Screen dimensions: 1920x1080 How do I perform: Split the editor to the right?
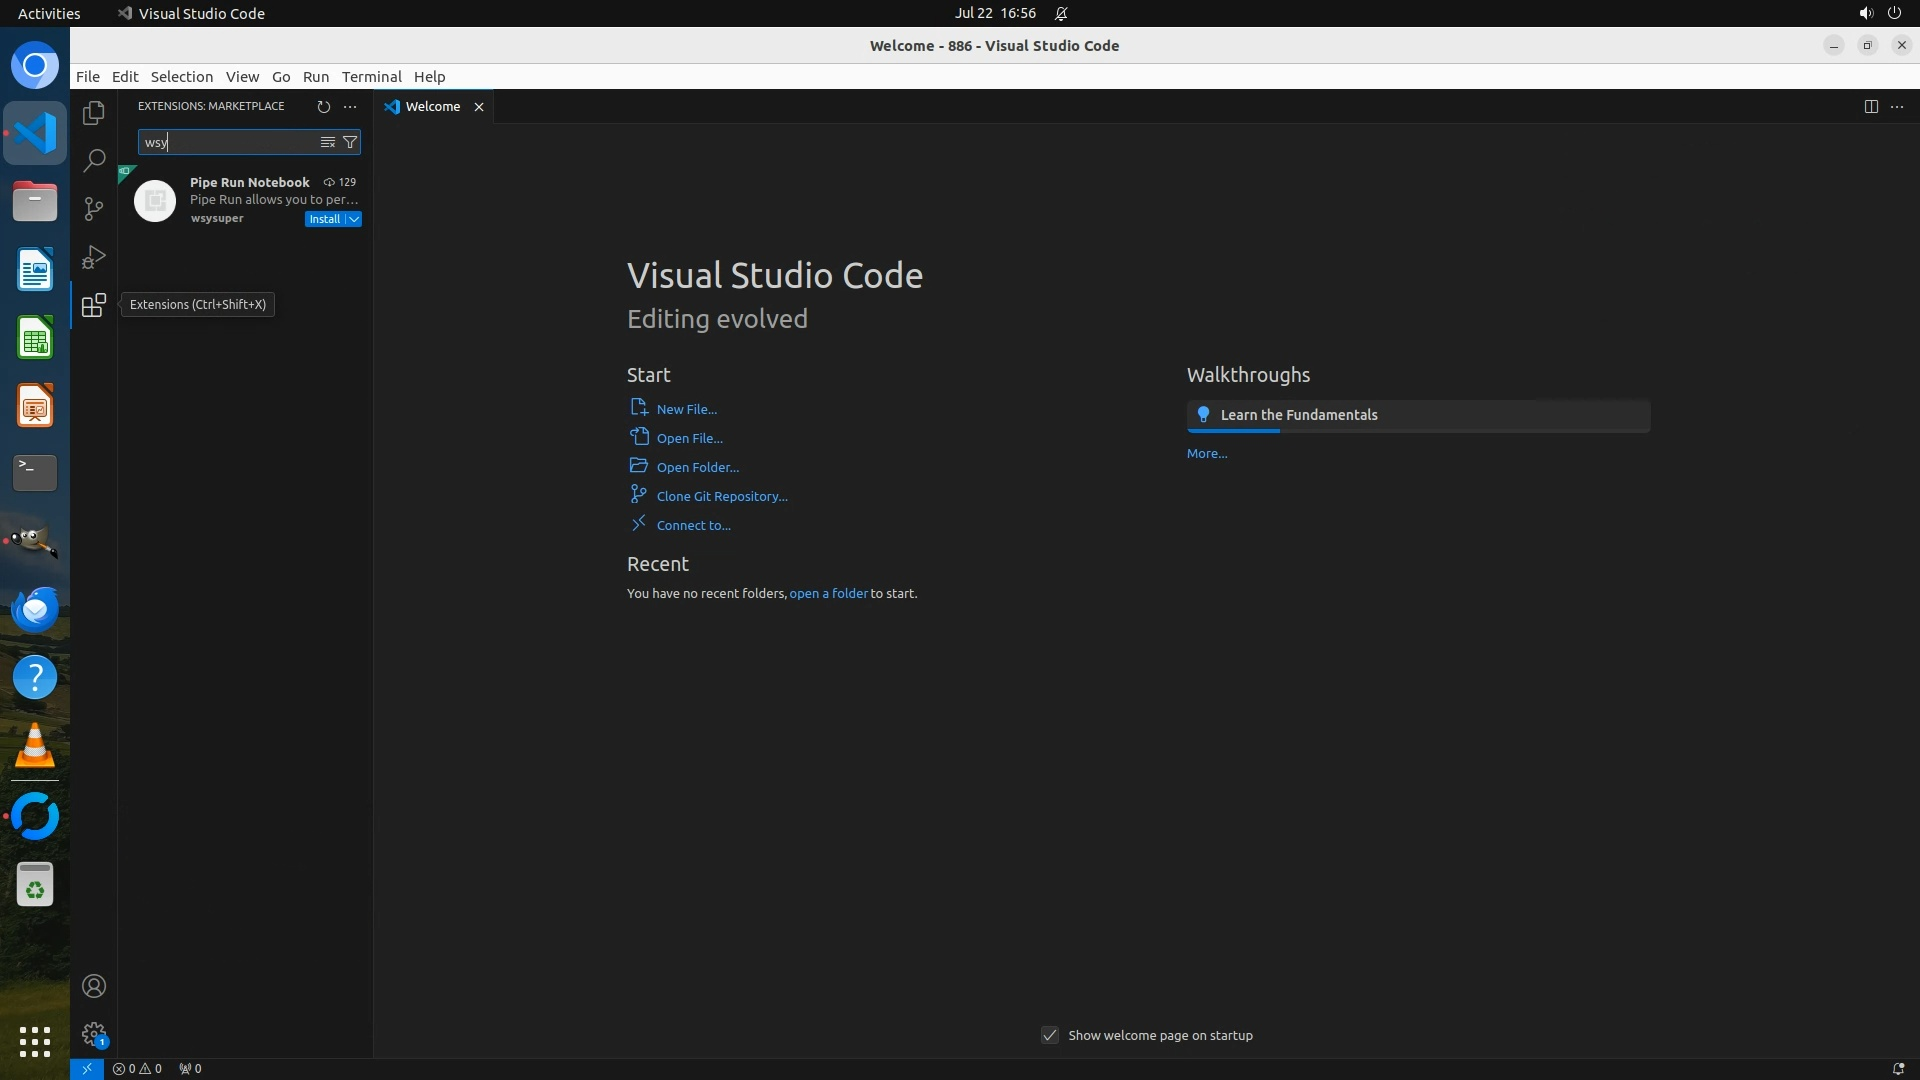point(1870,106)
